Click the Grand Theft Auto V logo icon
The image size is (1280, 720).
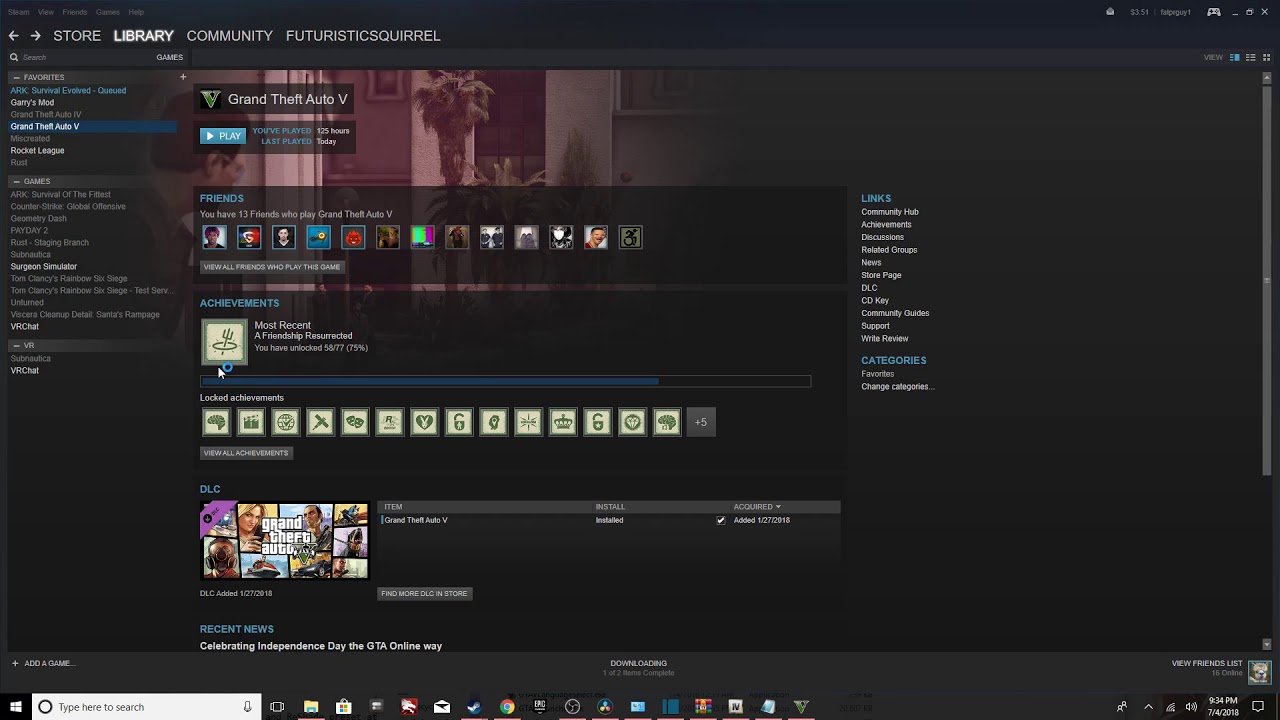pos(210,99)
